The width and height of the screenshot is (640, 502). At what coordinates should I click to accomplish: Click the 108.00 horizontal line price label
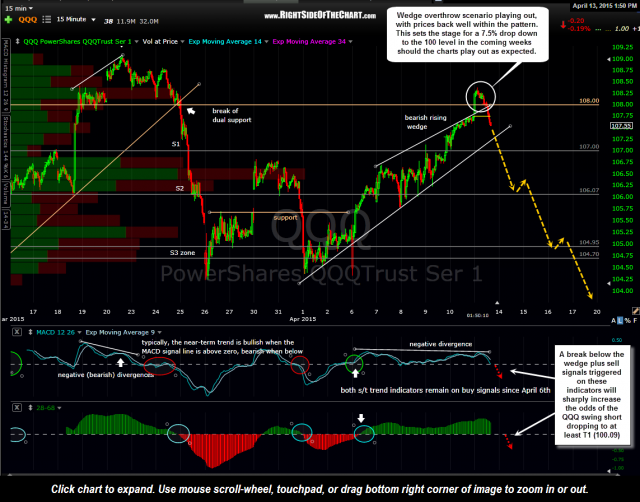click(x=589, y=100)
